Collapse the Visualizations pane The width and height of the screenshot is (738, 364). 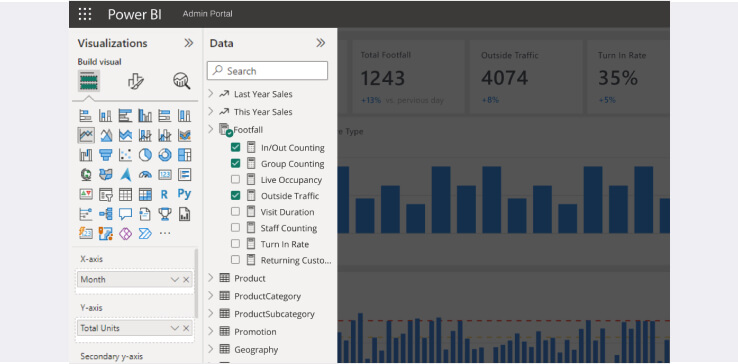click(188, 43)
